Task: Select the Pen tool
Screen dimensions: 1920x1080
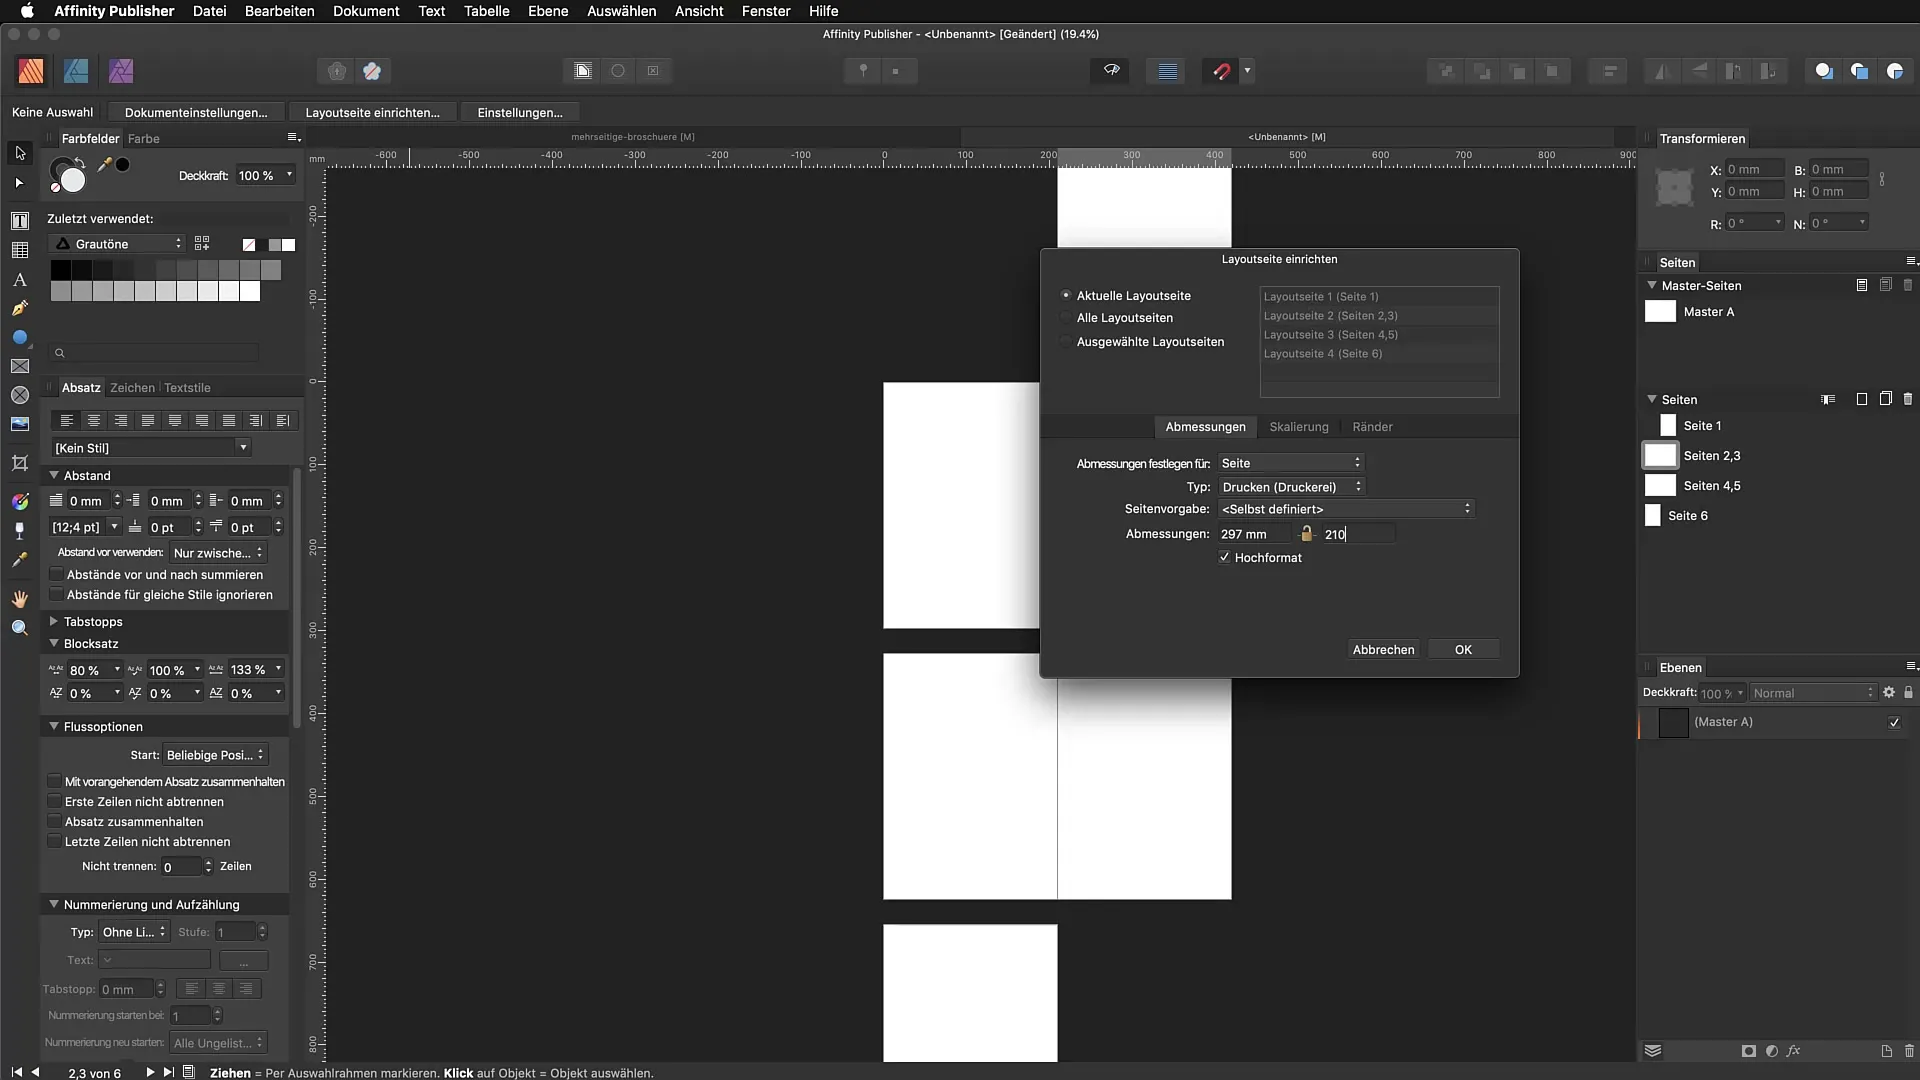Action: coord(19,309)
